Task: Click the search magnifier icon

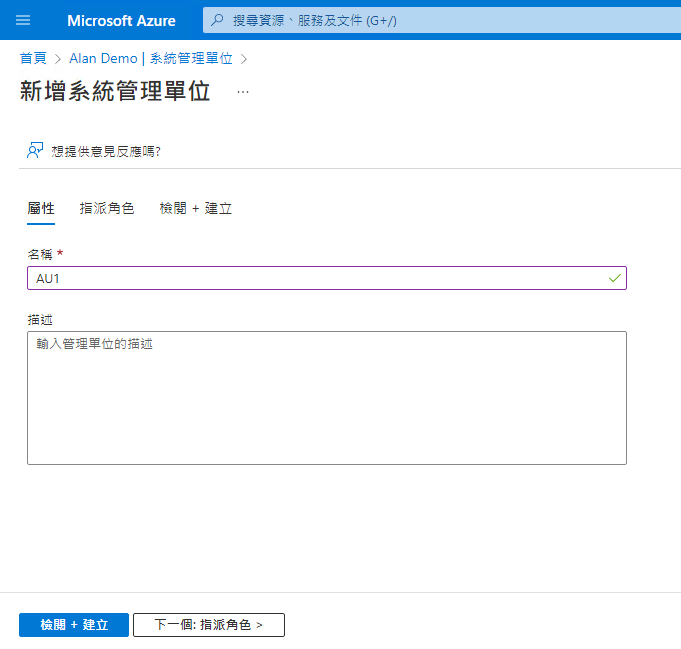Action: (x=217, y=20)
